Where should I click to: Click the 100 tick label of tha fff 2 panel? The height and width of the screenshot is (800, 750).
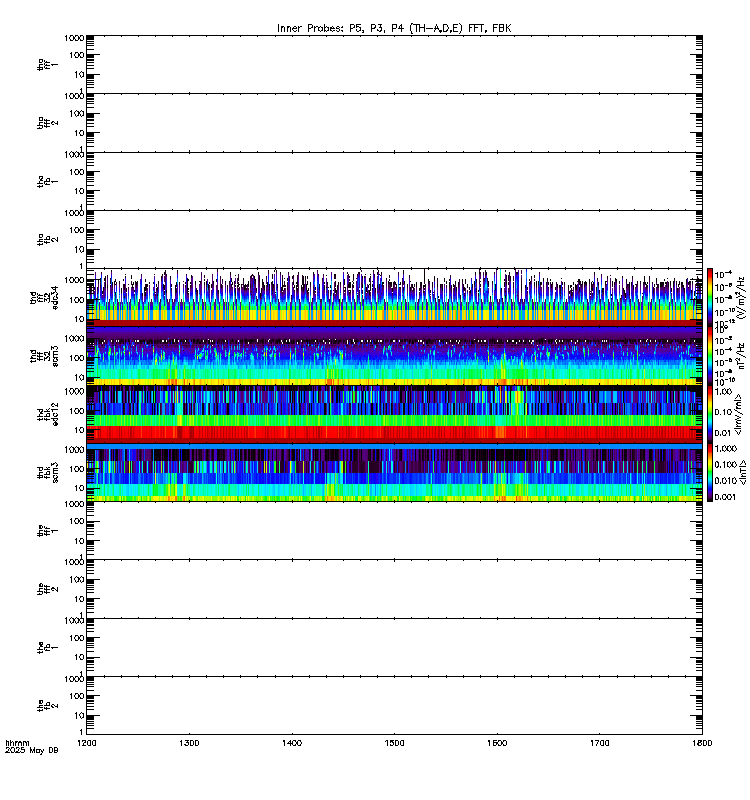[x=77, y=114]
